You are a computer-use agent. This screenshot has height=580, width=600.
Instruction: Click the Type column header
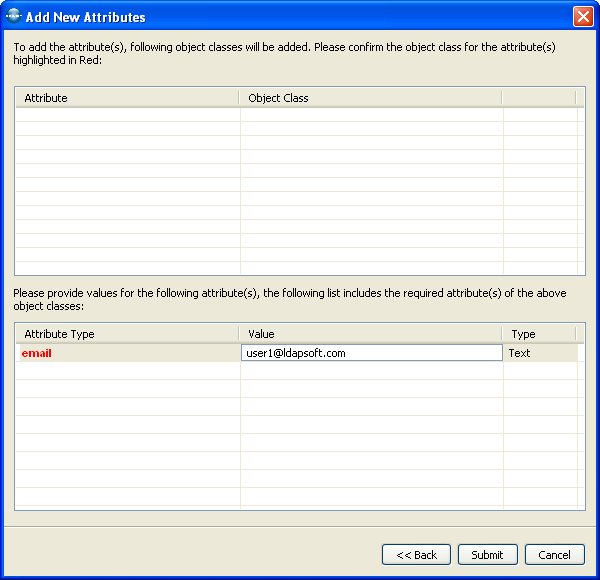[538, 334]
